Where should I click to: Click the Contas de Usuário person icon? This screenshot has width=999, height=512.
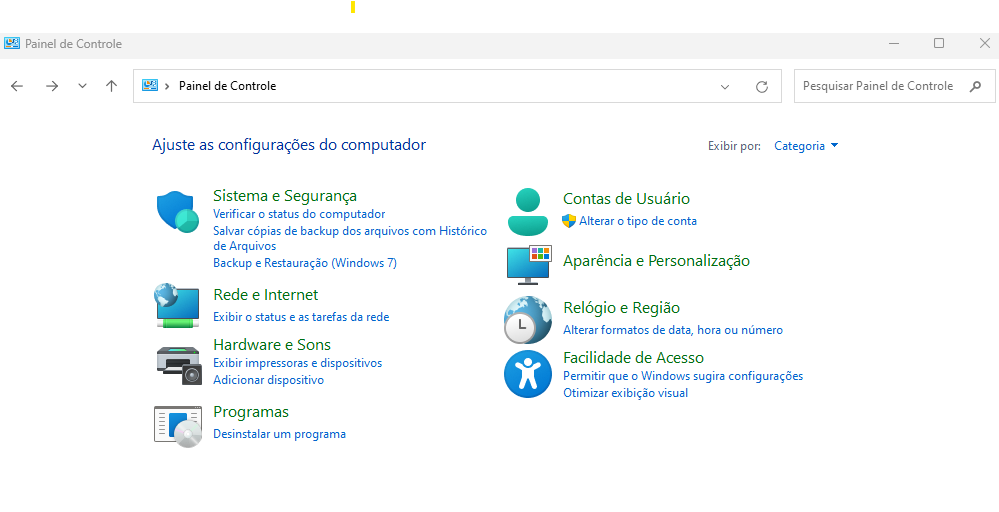(x=527, y=211)
